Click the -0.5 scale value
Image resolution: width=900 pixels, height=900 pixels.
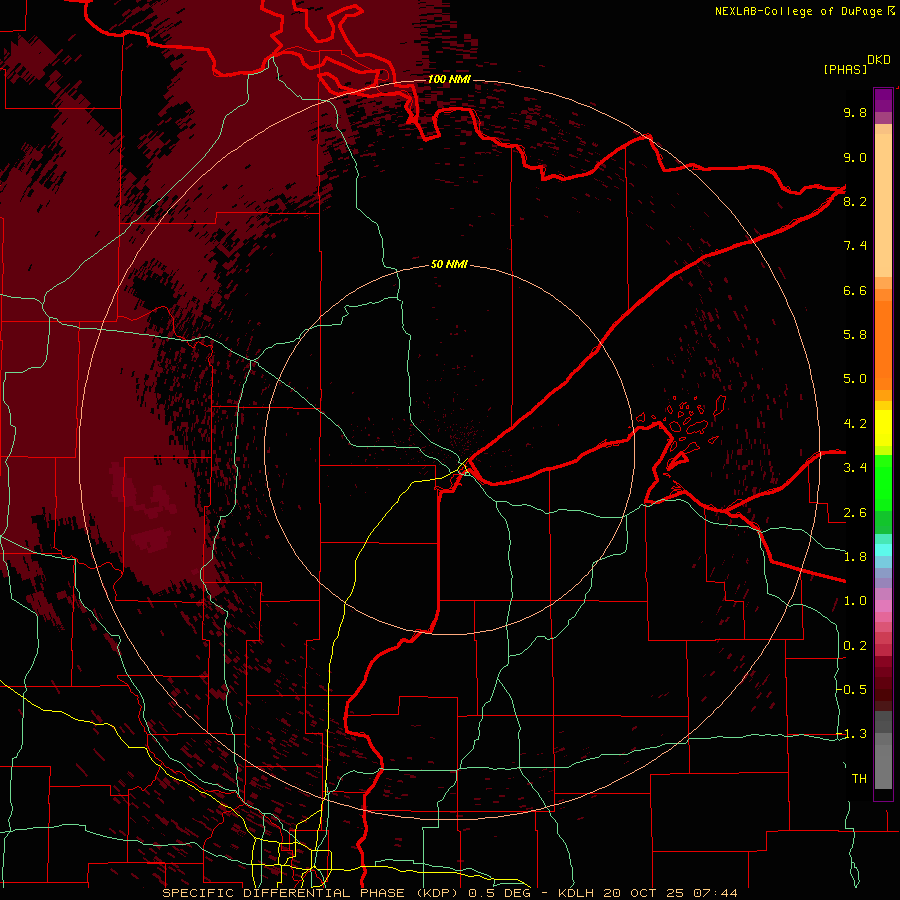coord(852,690)
